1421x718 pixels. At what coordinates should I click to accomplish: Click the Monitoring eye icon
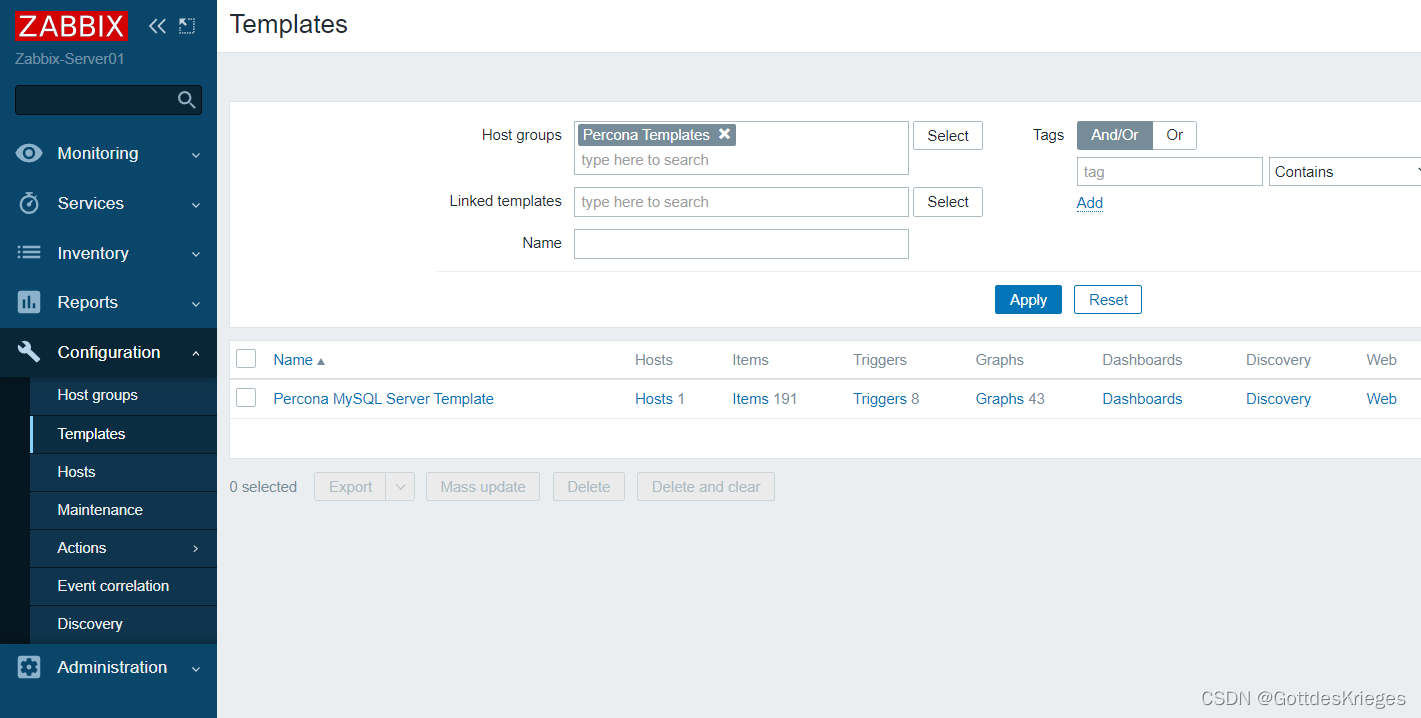(x=29, y=153)
